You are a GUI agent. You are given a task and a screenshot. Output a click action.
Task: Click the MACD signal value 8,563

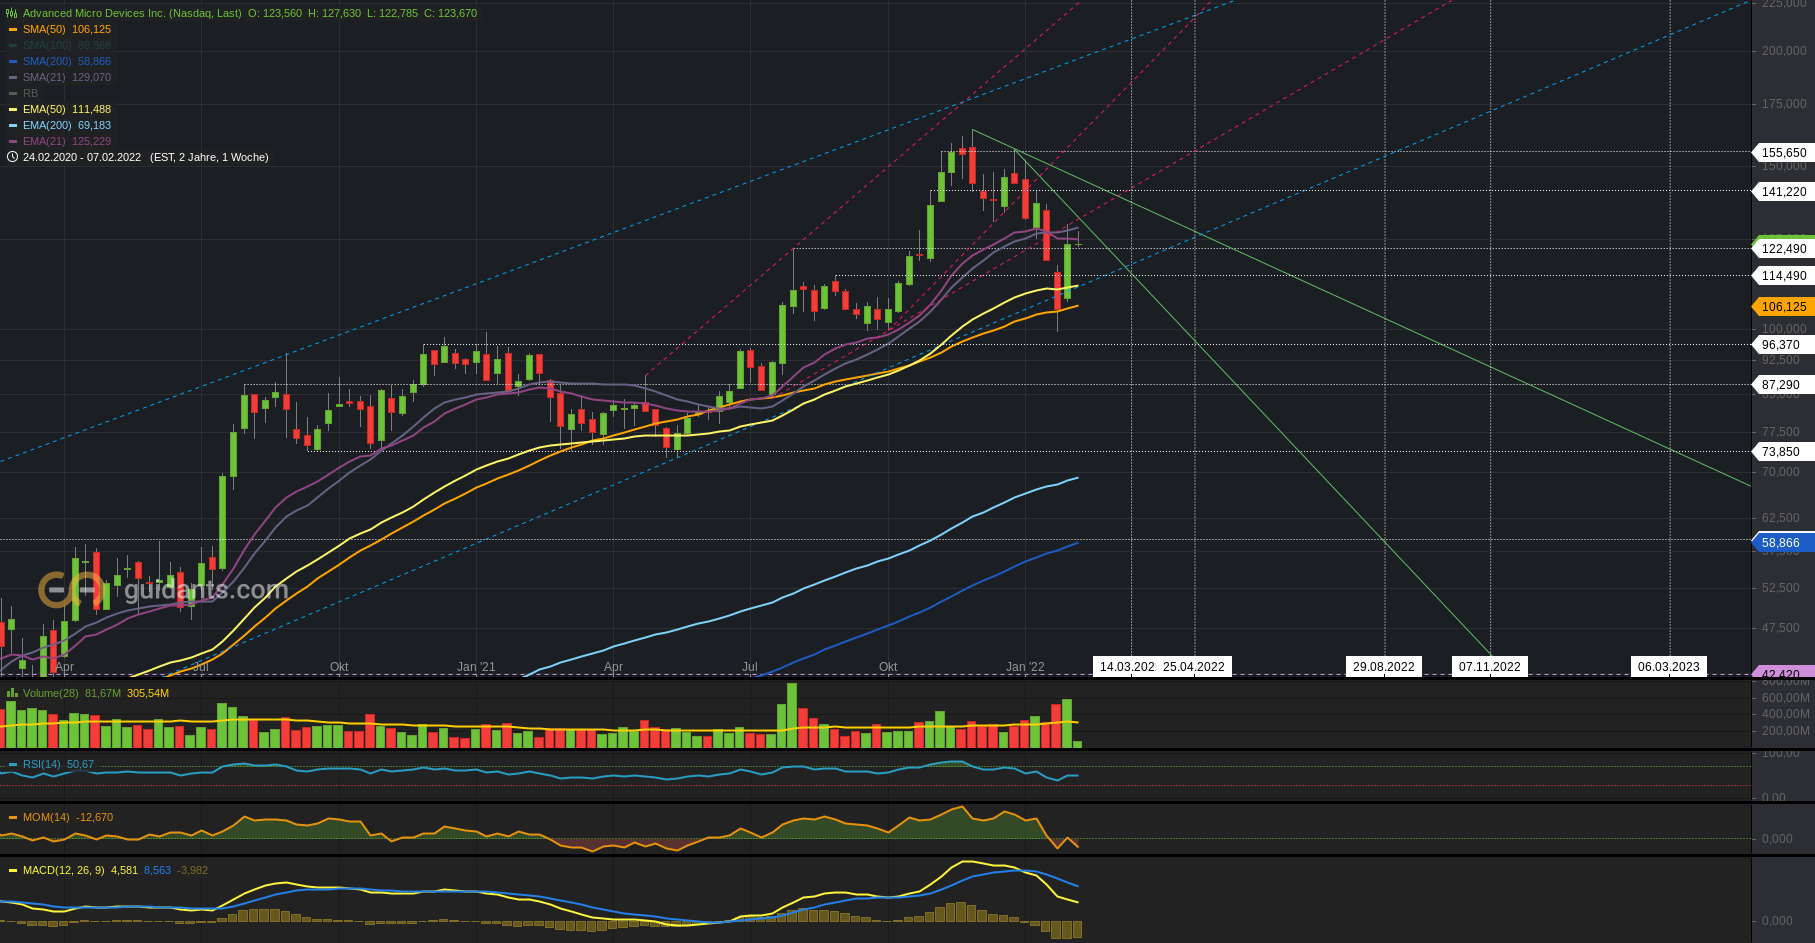click(157, 870)
